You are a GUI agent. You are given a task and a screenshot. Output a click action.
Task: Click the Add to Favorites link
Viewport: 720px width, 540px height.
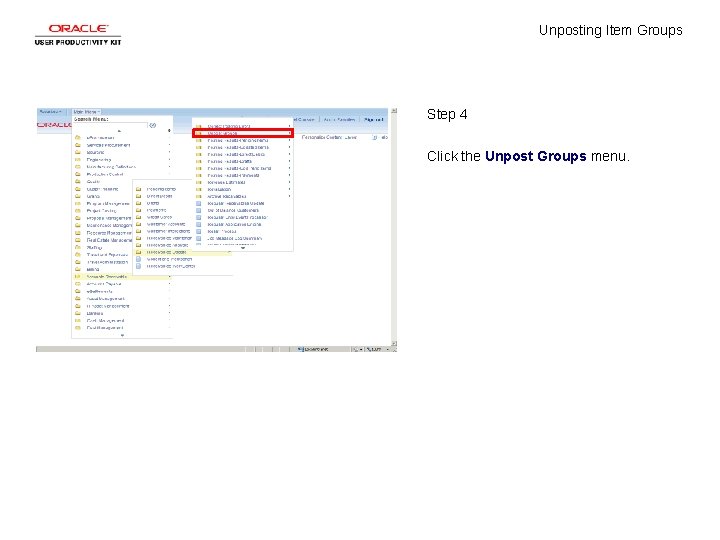coord(339,119)
